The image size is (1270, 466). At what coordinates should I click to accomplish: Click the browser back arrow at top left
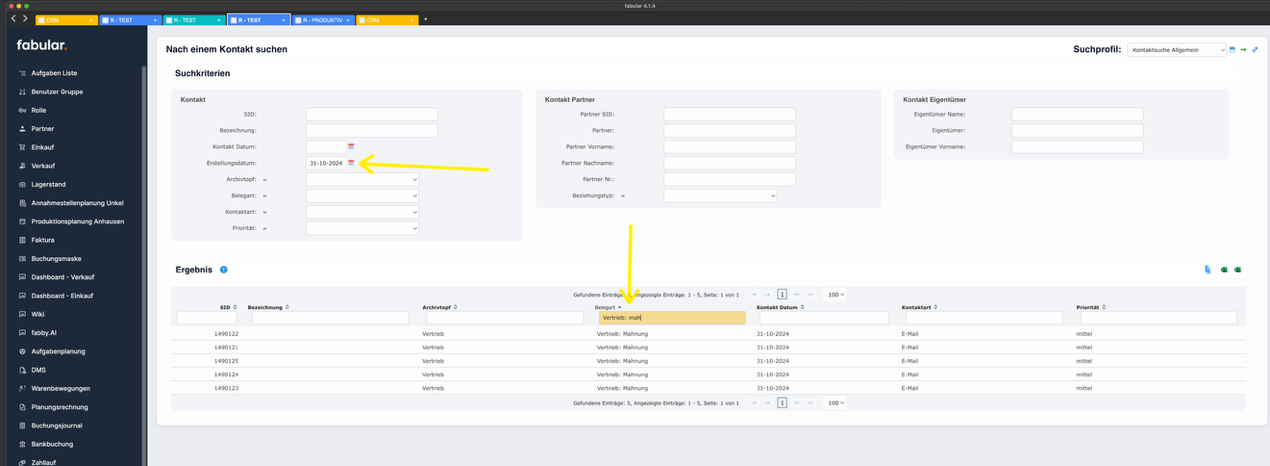coord(13,19)
